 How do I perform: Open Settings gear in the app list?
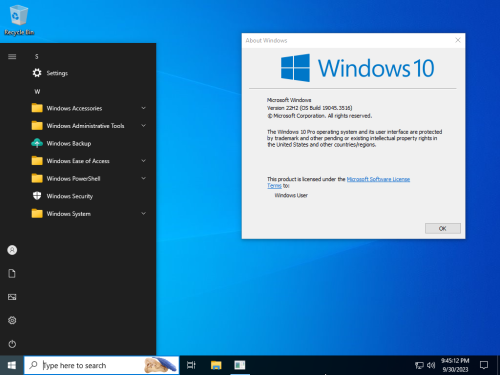(37, 73)
